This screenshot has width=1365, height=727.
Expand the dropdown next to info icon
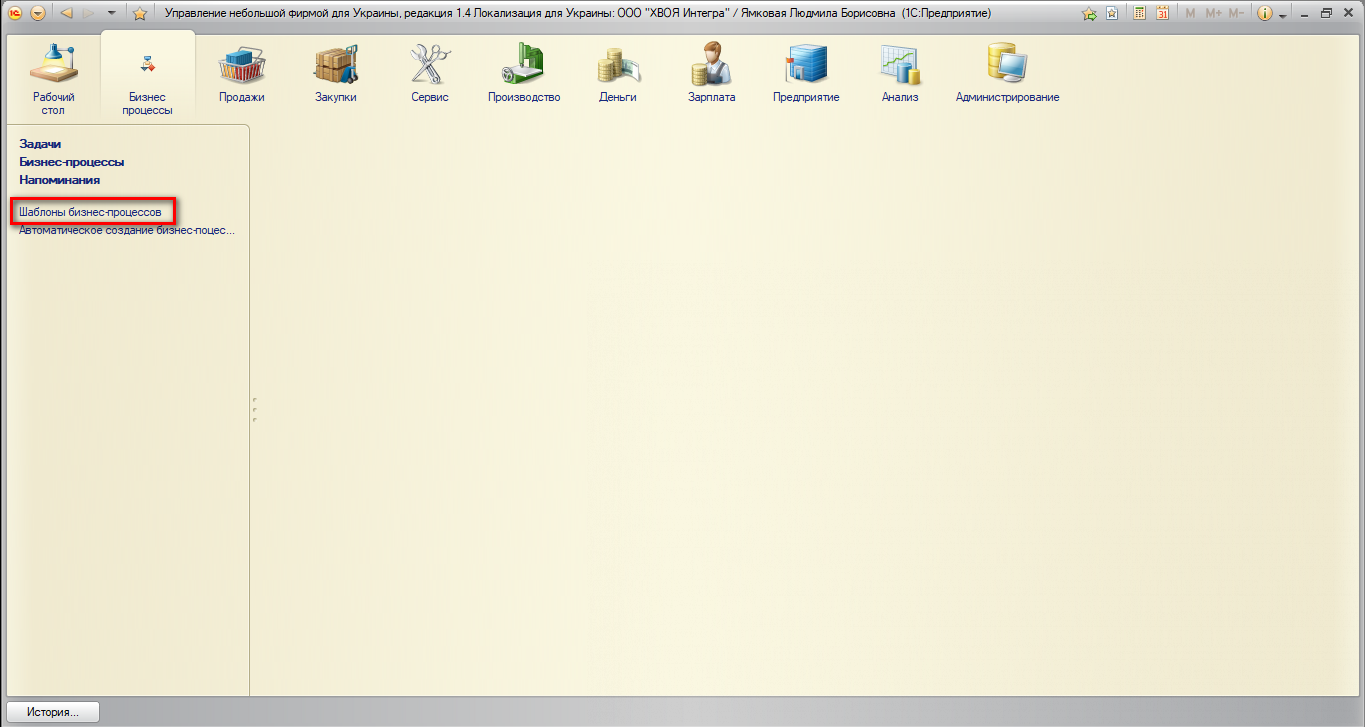click(x=1283, y=14)
